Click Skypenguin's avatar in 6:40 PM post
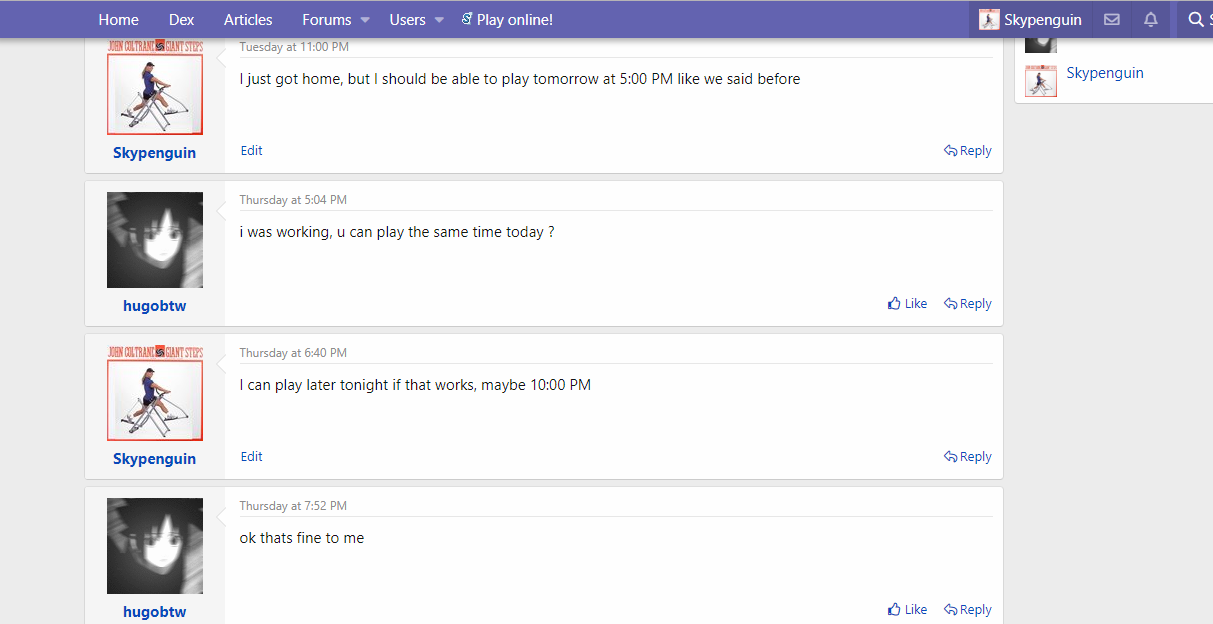 [155, 393]
